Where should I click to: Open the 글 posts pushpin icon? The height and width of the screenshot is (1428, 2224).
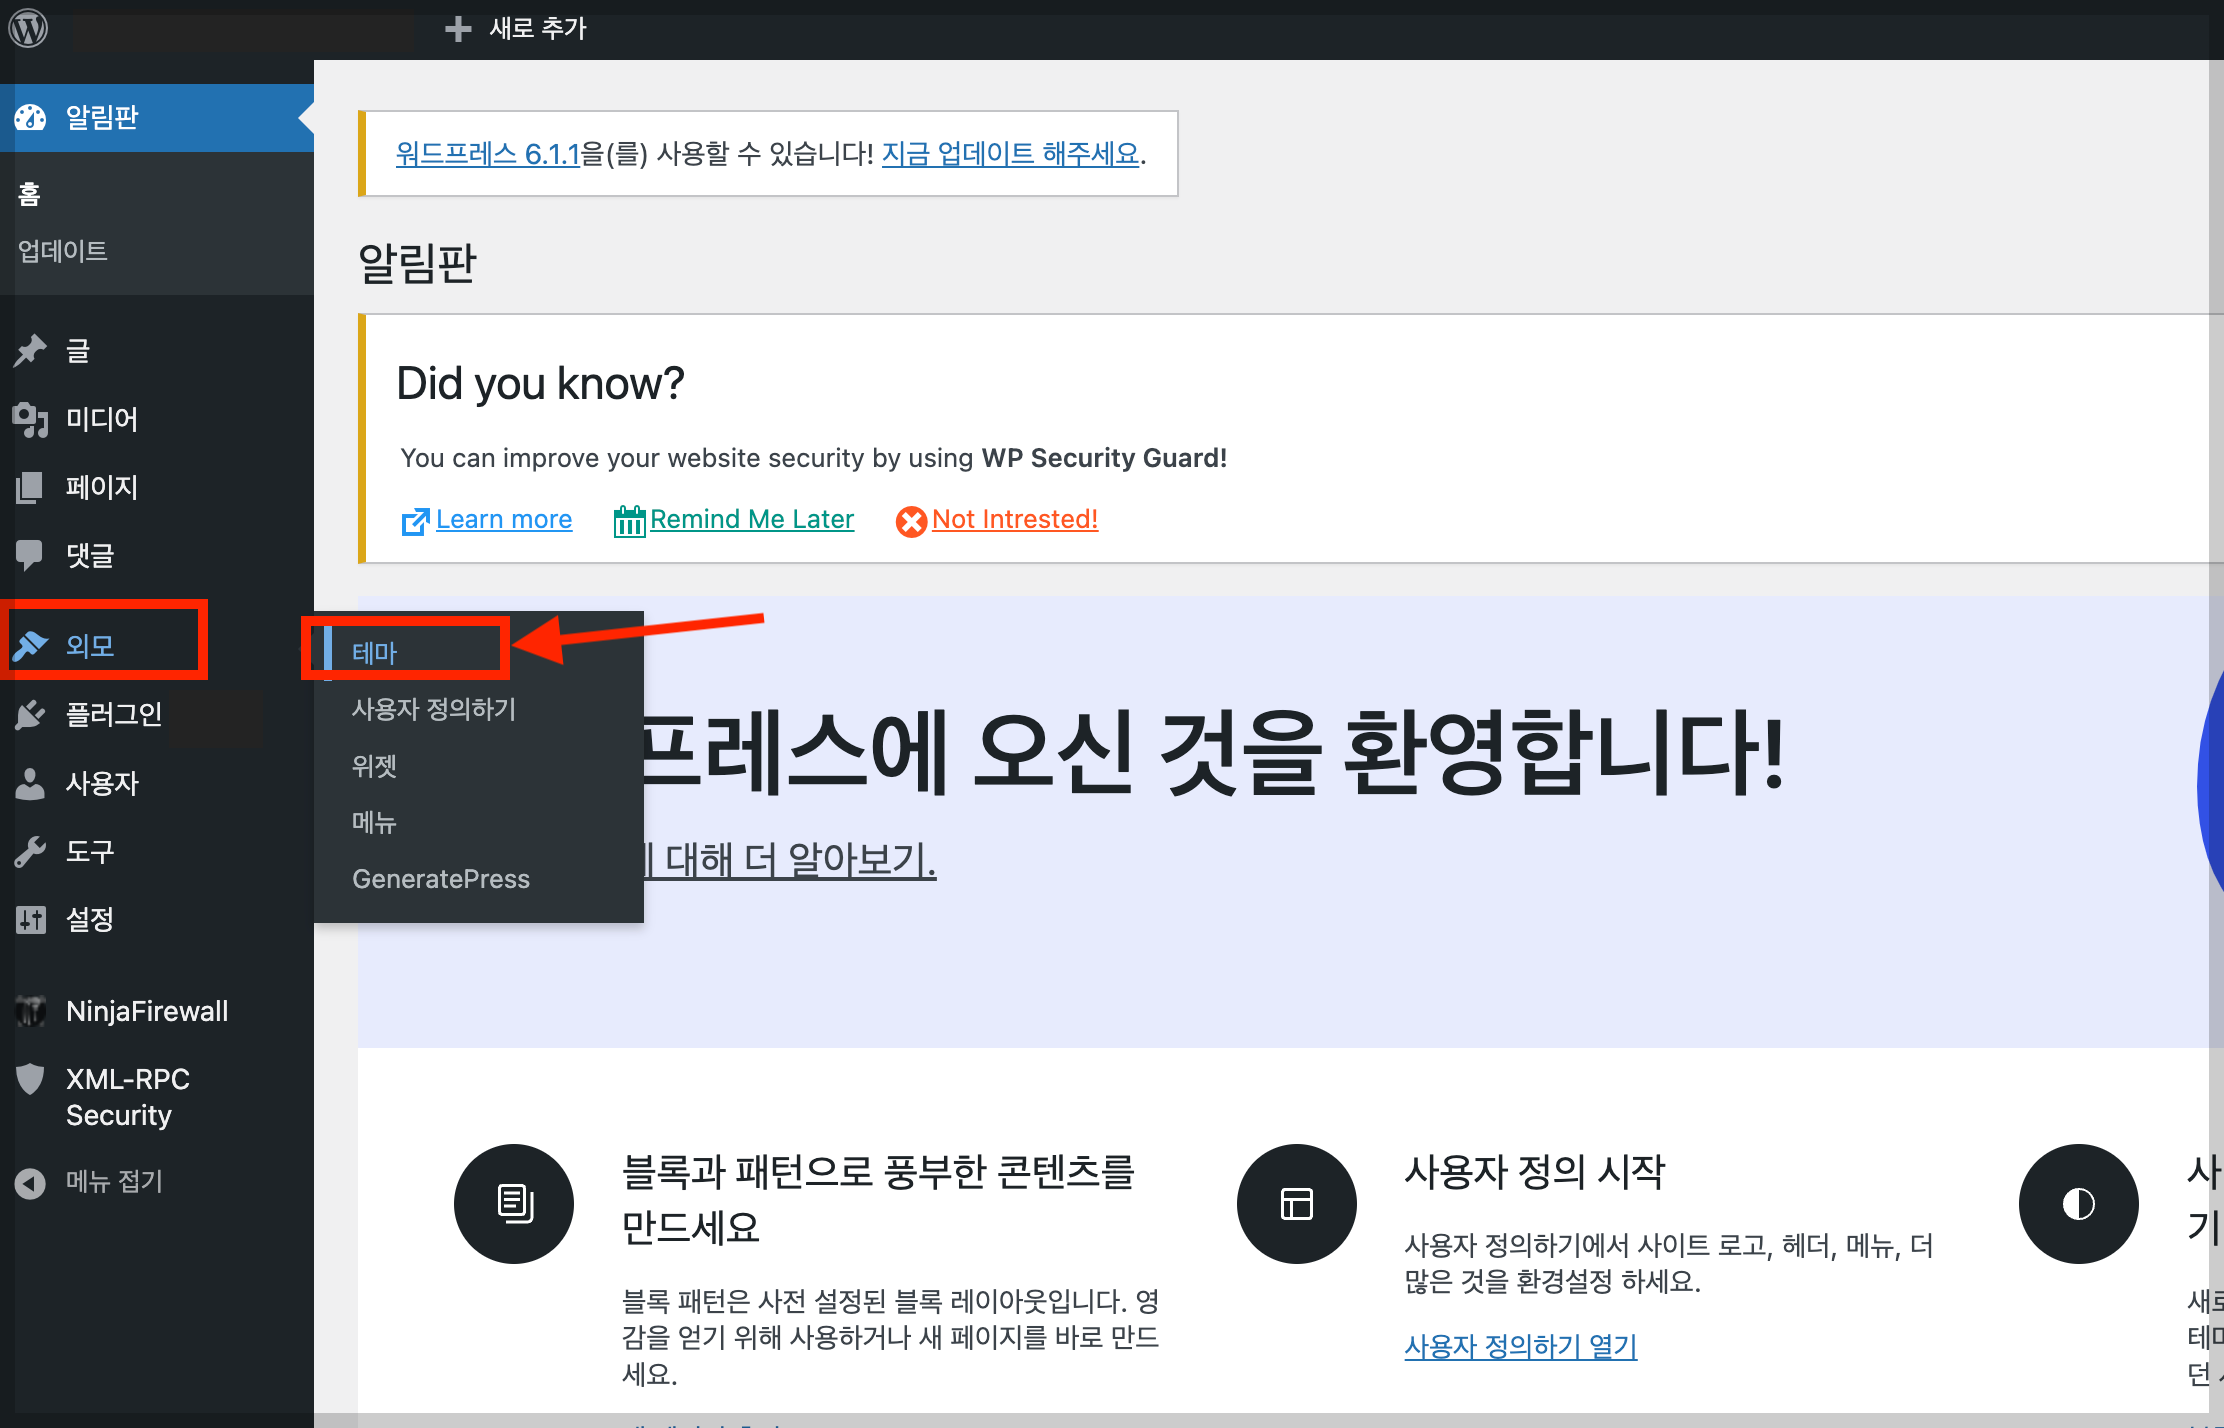pyautogui.click(x=30, y=351)
